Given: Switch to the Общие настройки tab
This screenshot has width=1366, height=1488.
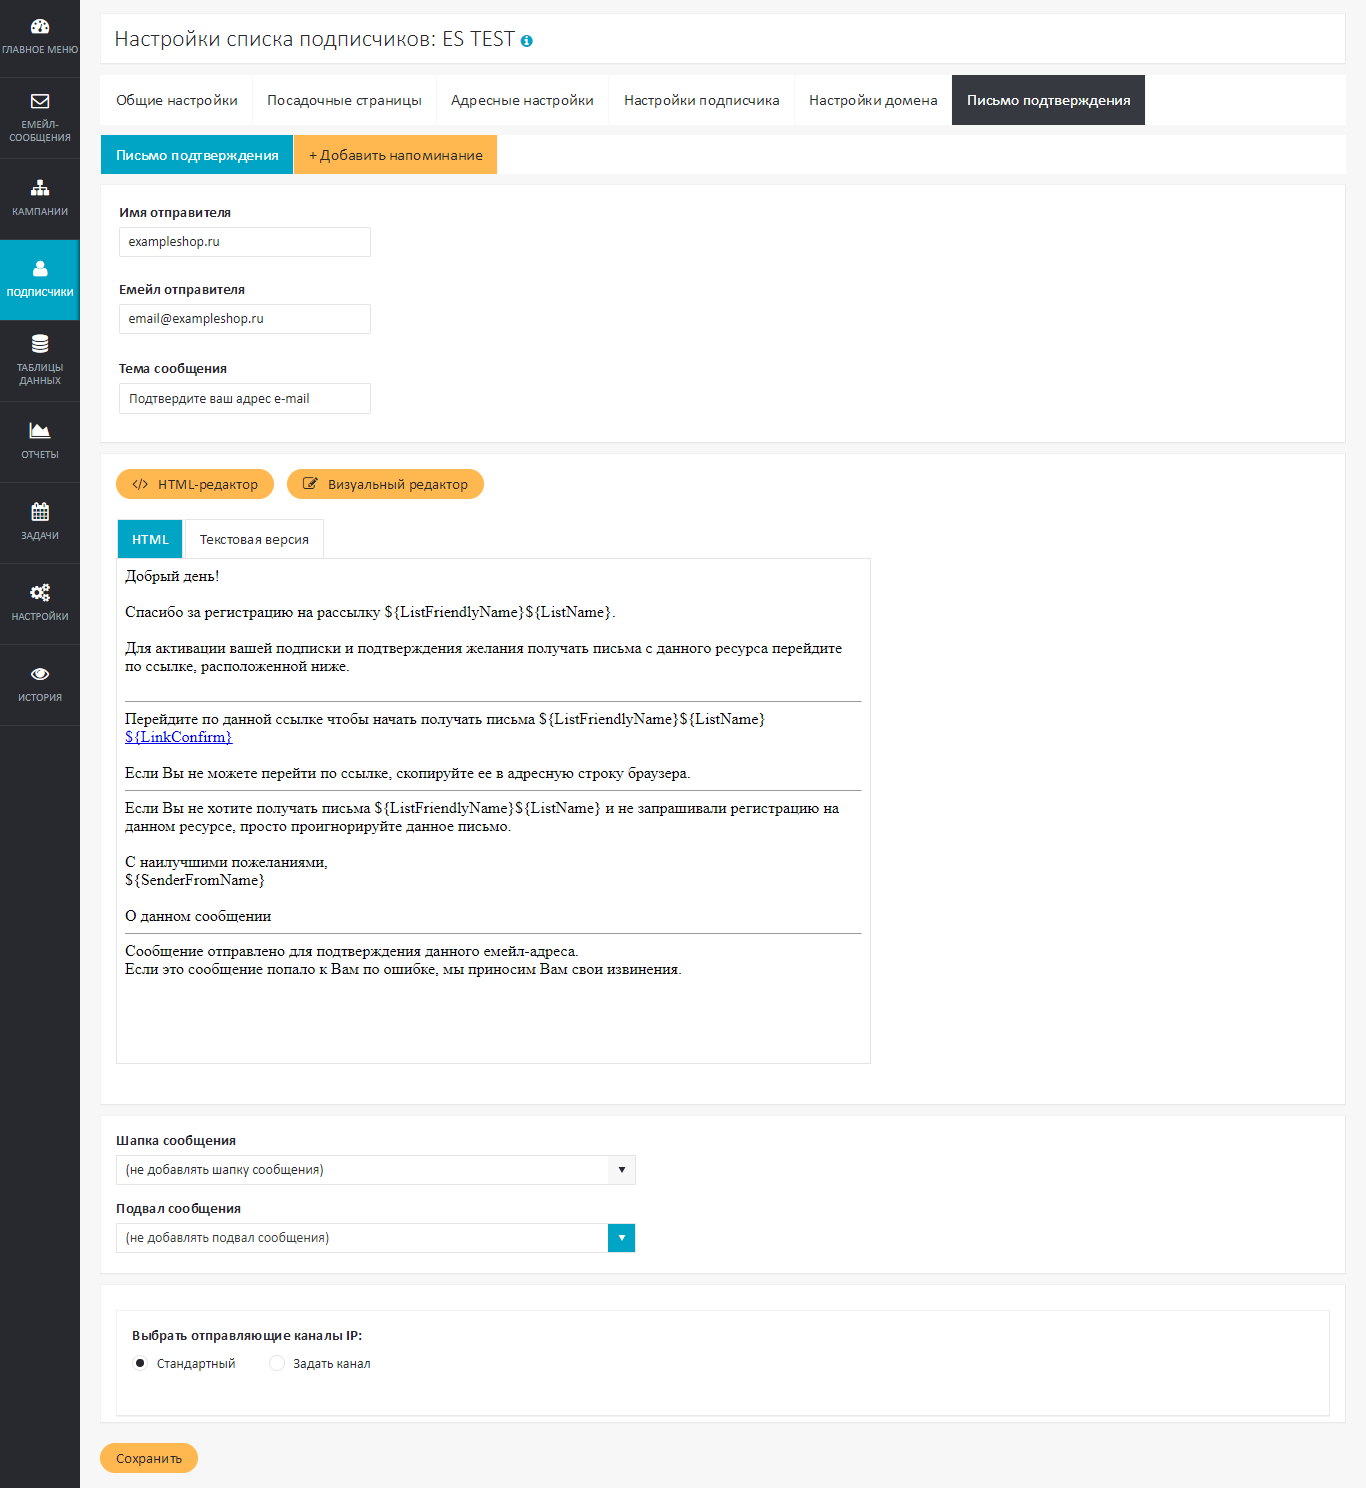Looking at the screenshot, I should coord(177,100).
